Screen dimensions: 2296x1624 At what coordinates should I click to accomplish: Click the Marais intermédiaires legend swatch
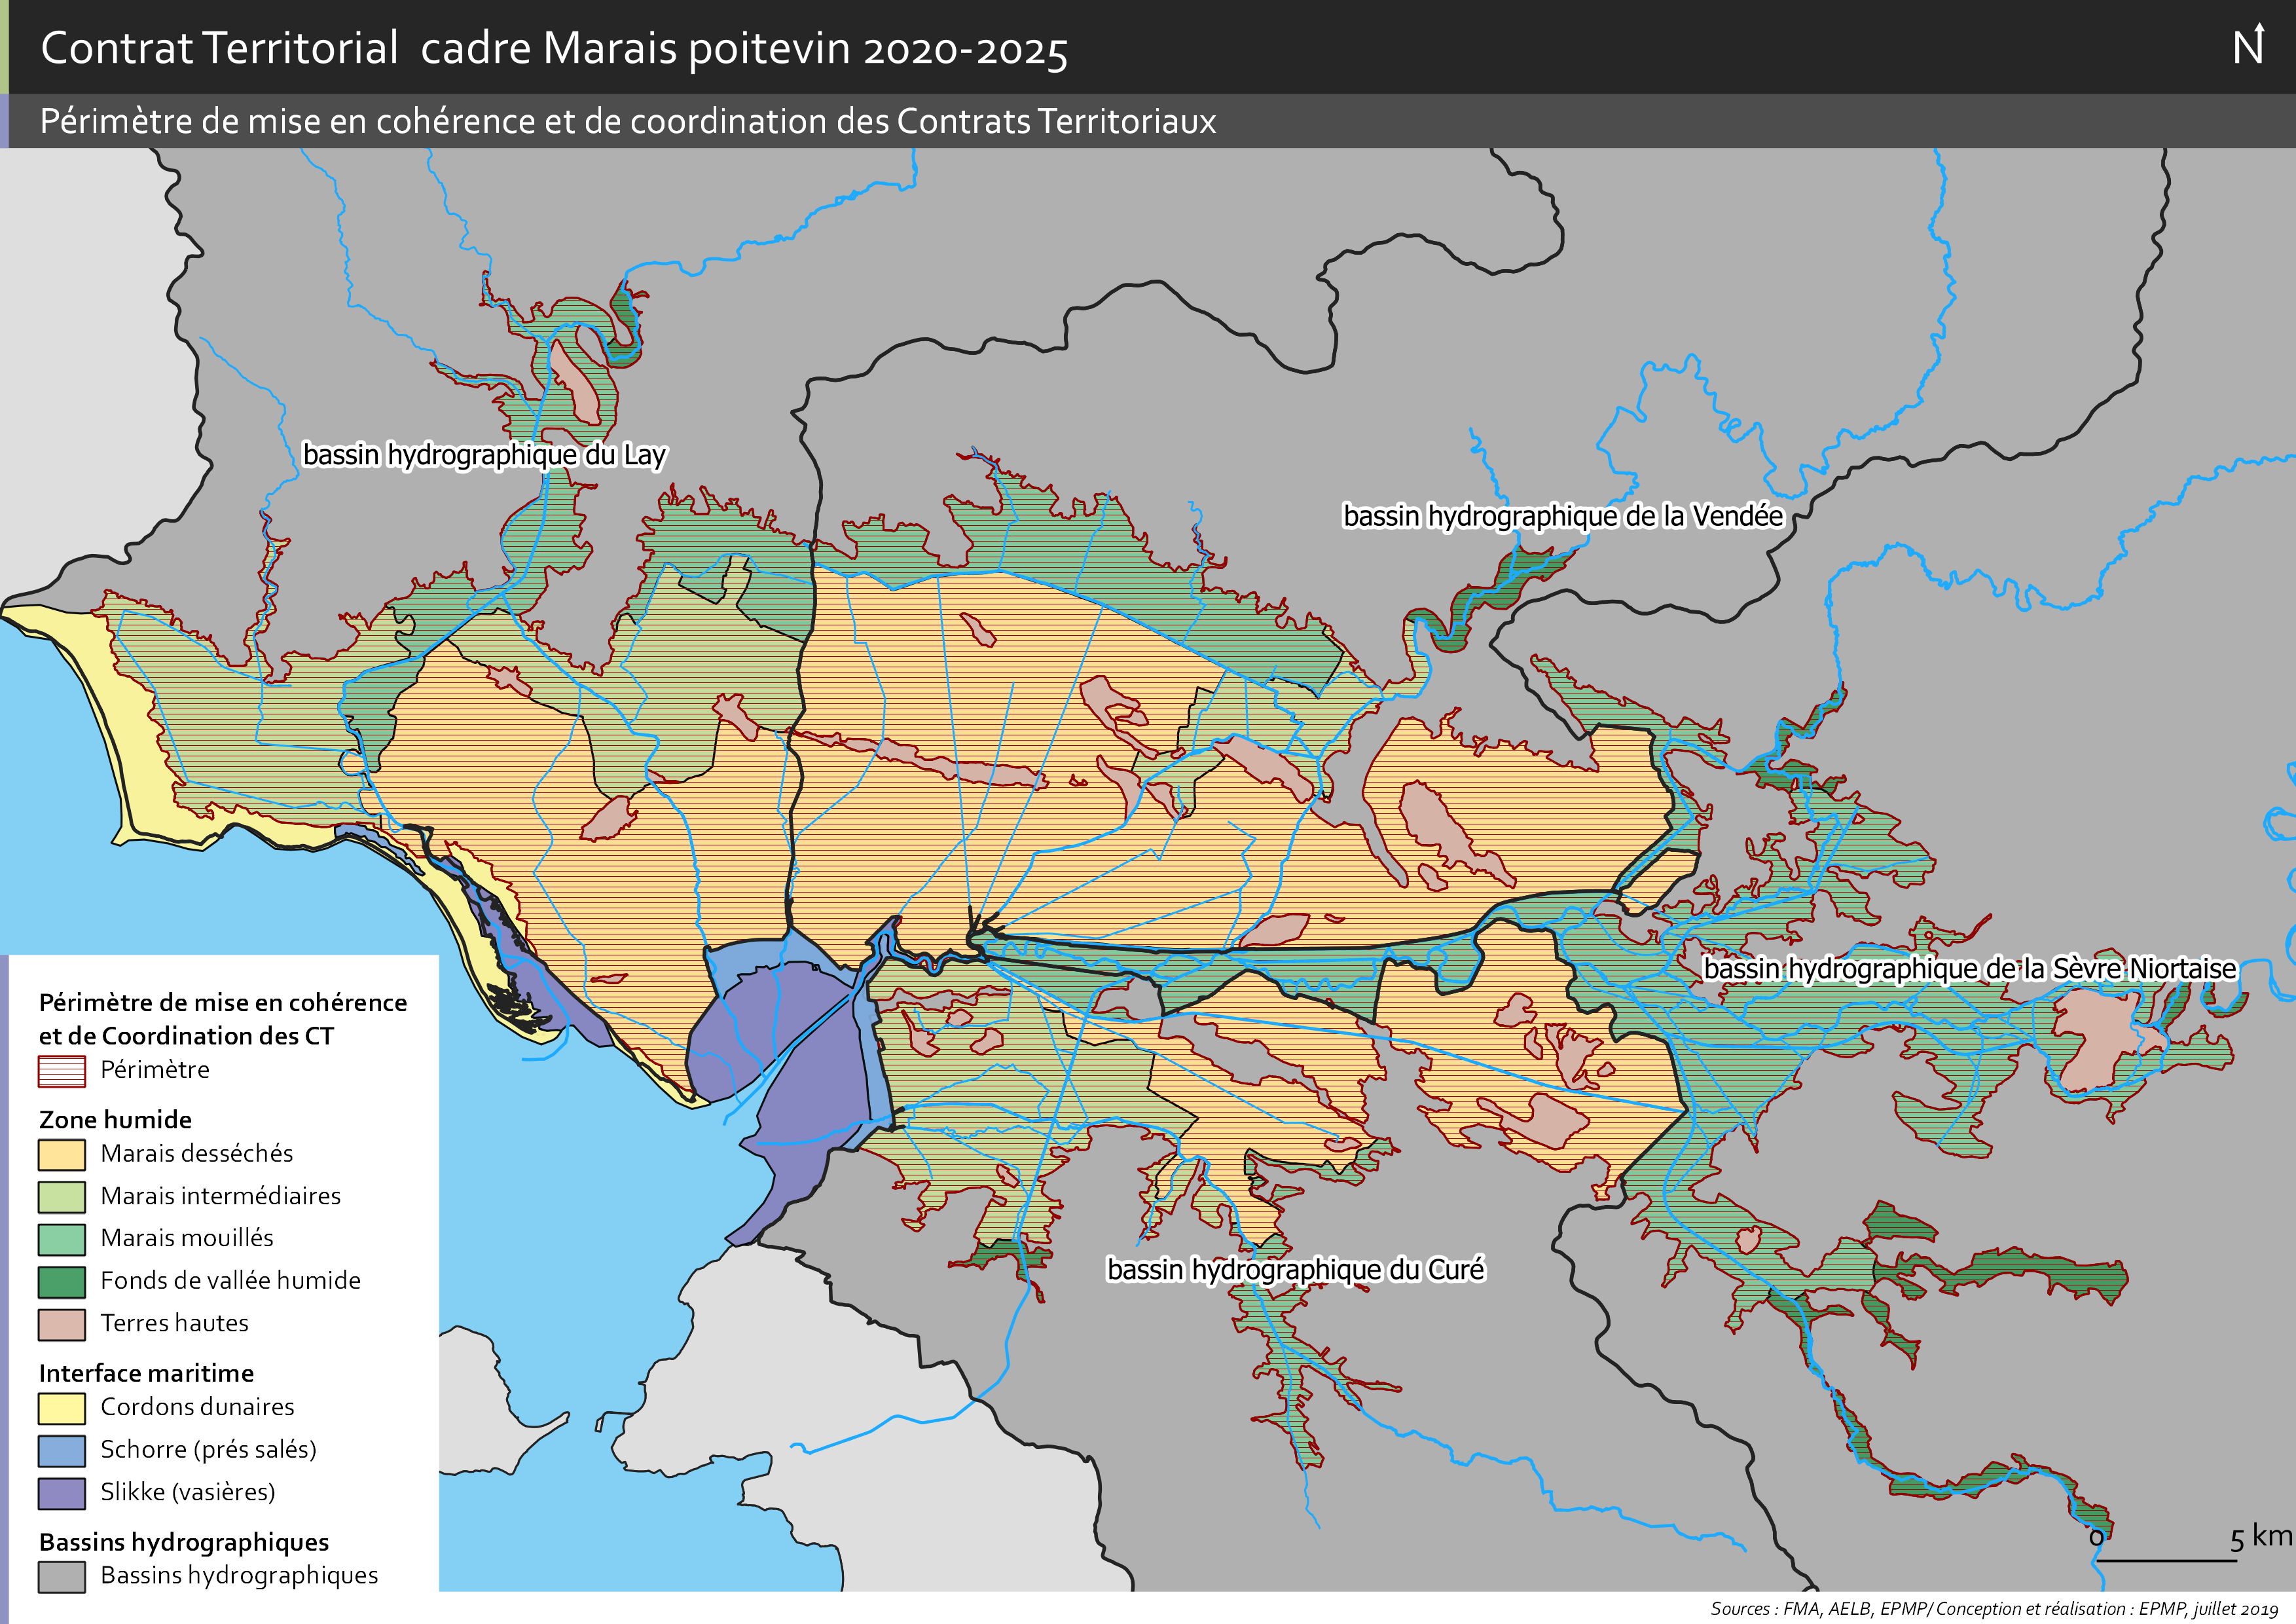coord(61,1197)
